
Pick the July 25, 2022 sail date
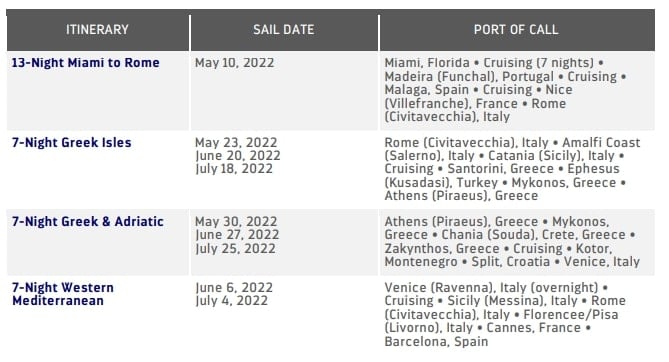(x=235, y=248)
